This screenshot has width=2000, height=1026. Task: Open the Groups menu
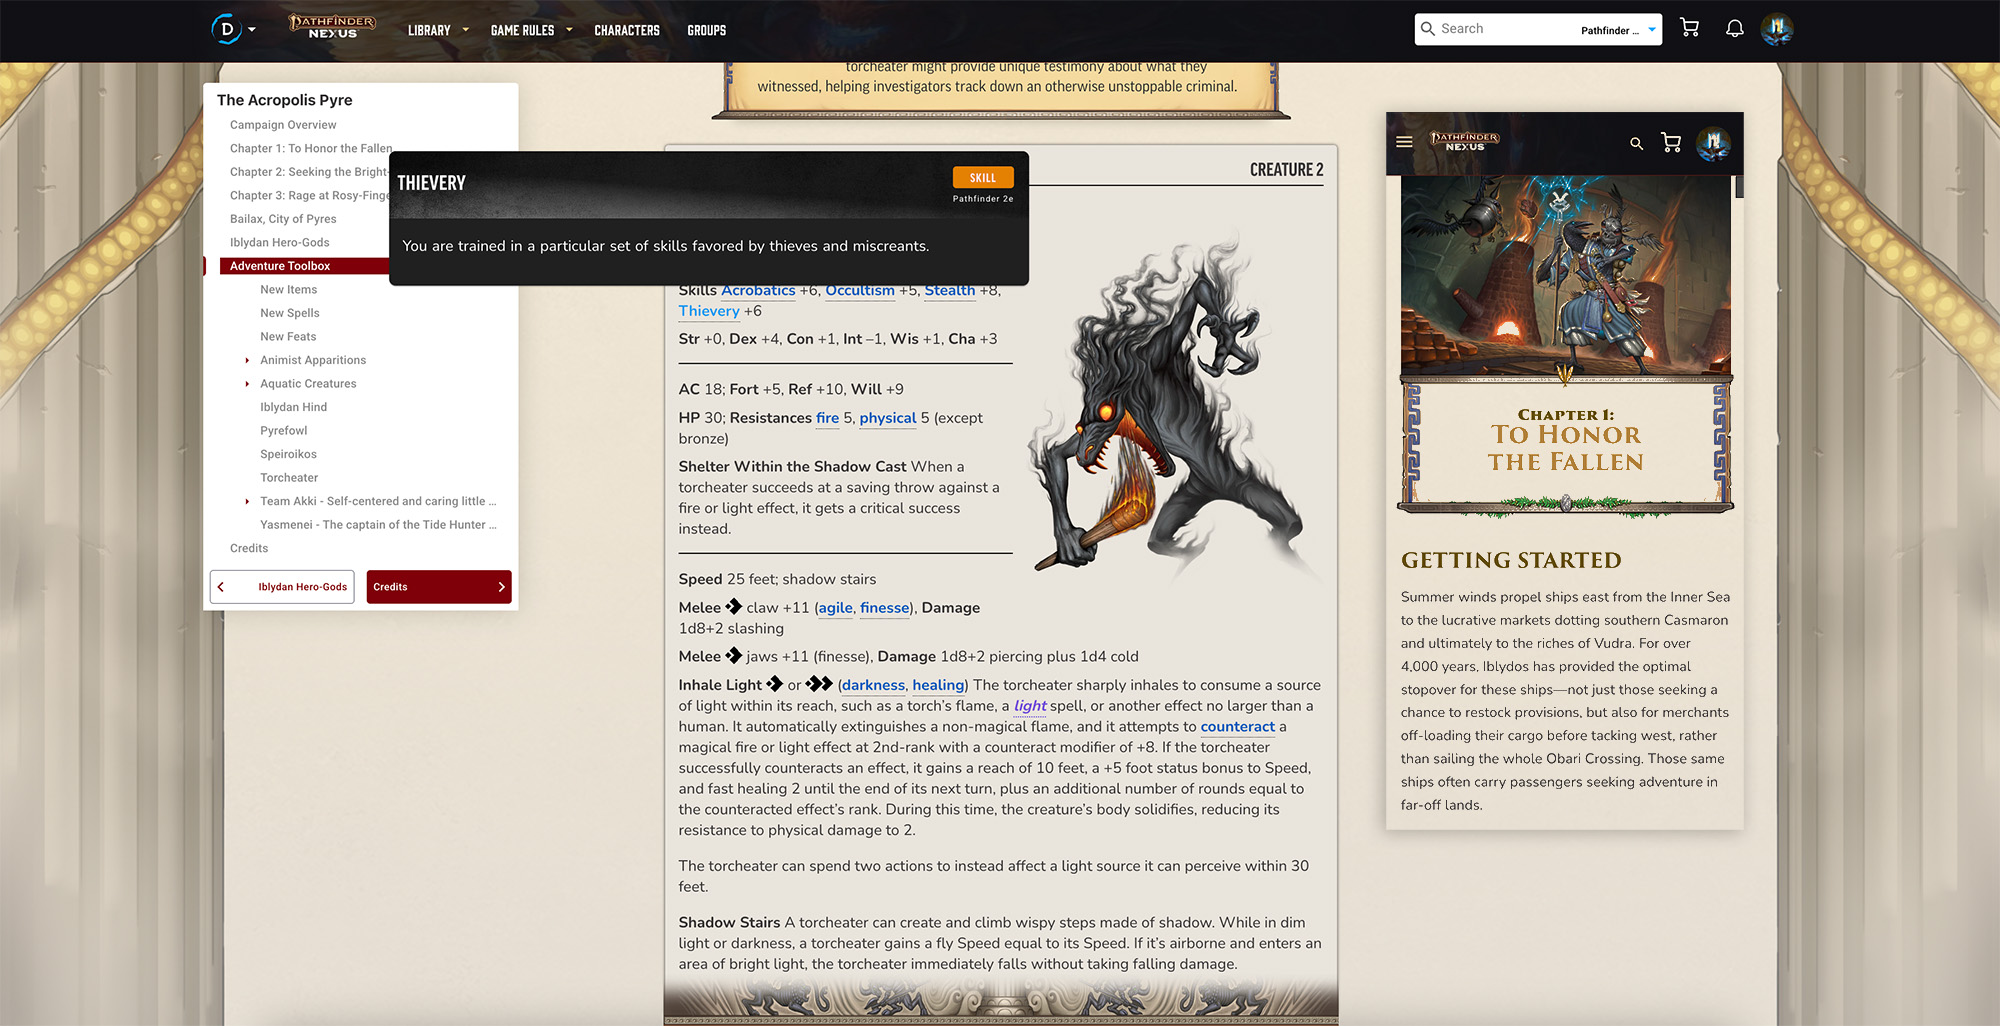707,30
